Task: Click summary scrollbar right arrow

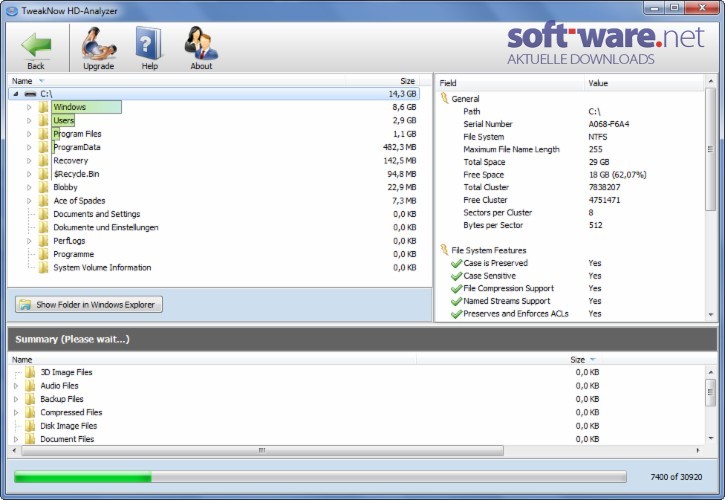Action: point(698,450)
